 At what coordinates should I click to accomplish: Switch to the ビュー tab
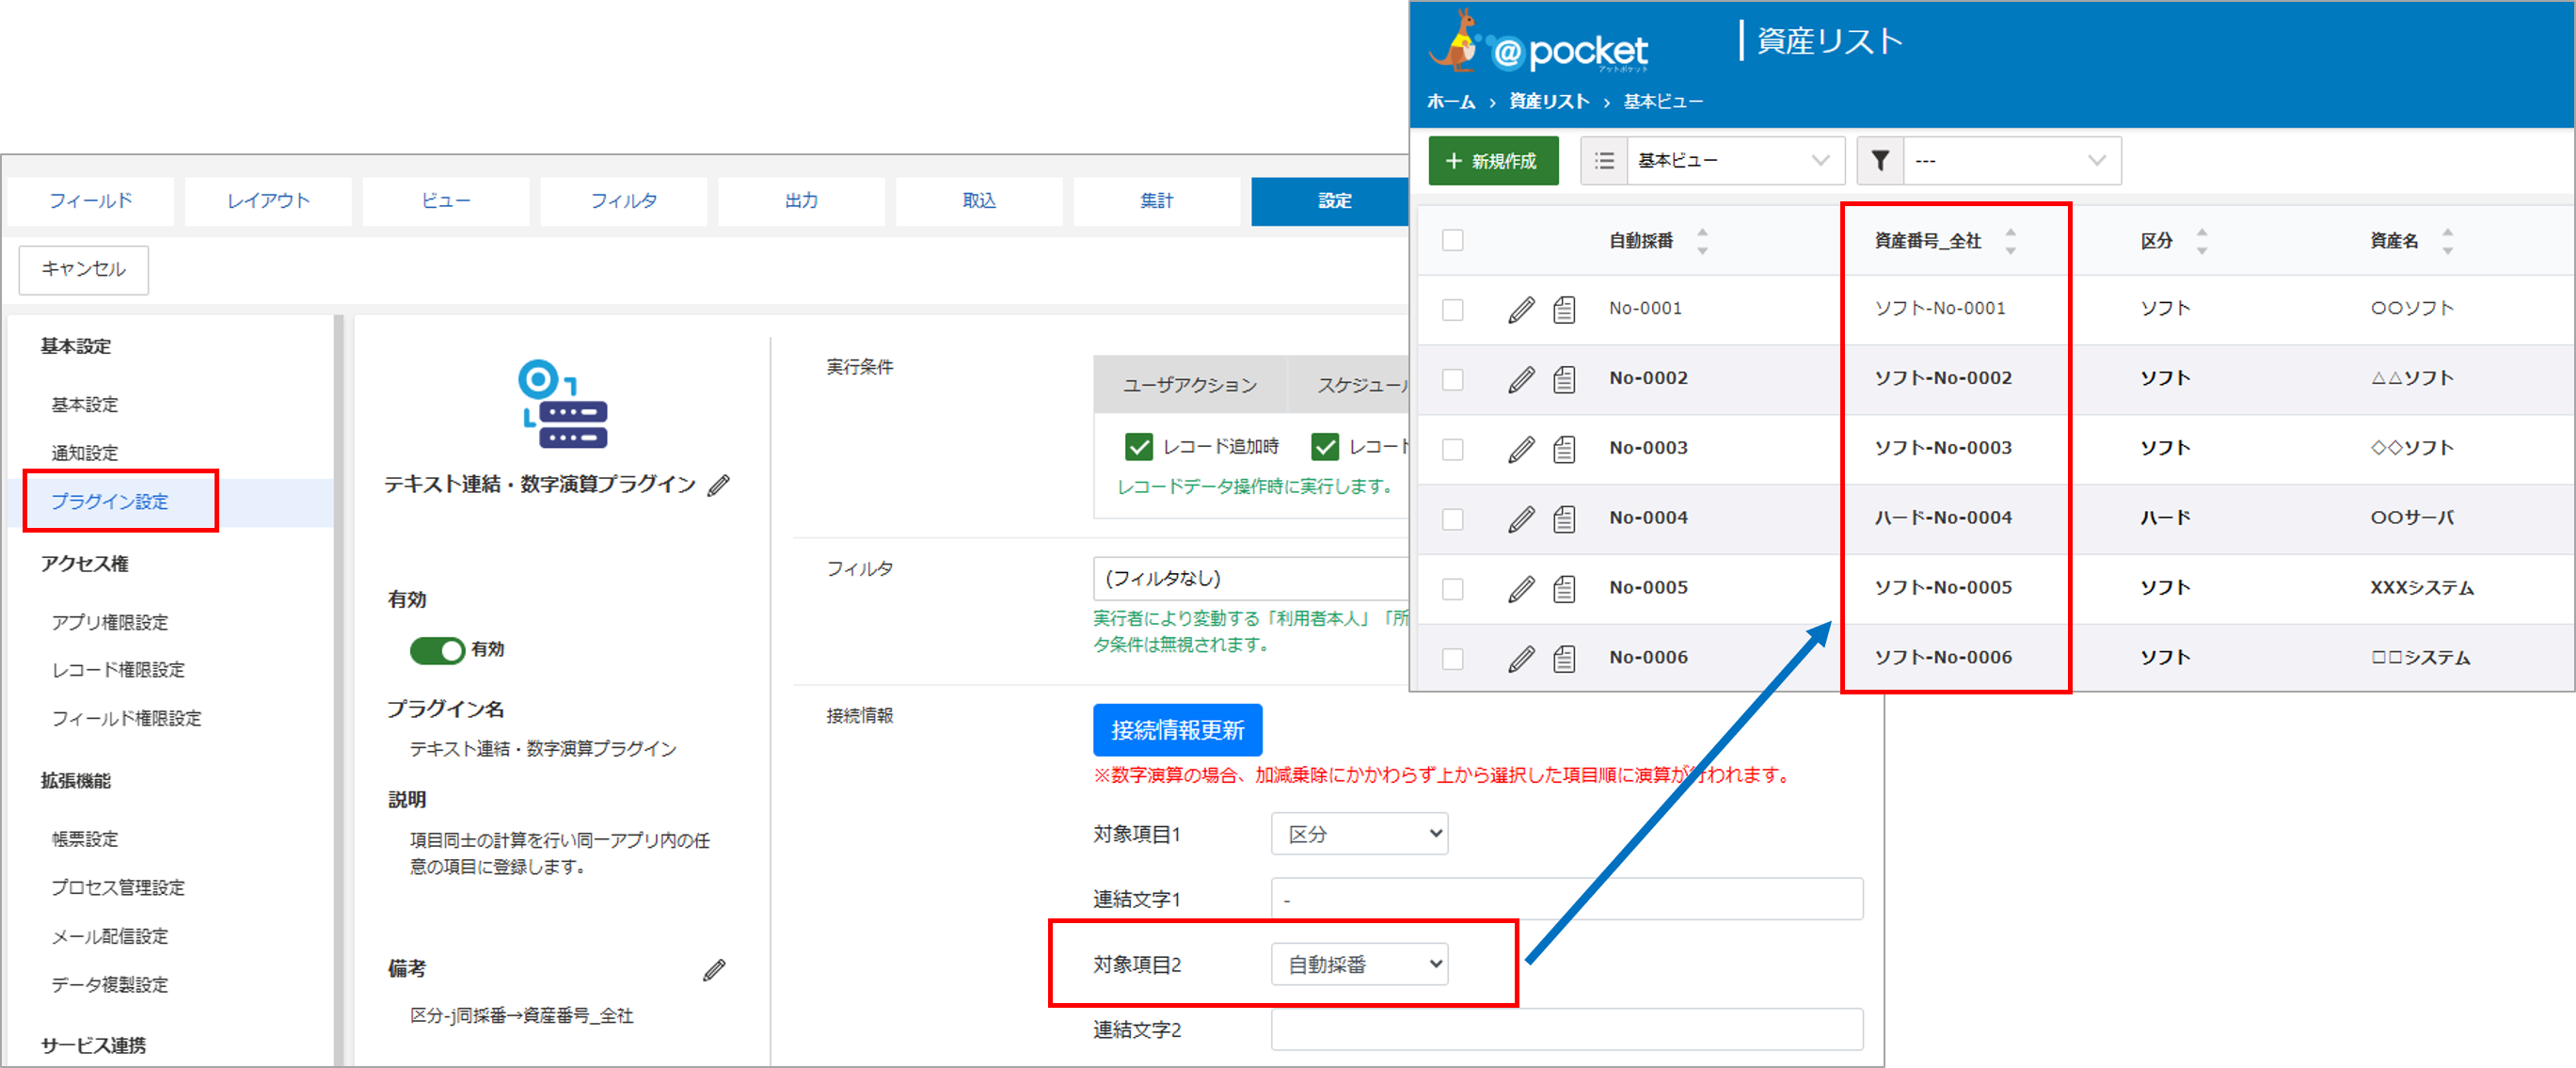pos(446,201)
